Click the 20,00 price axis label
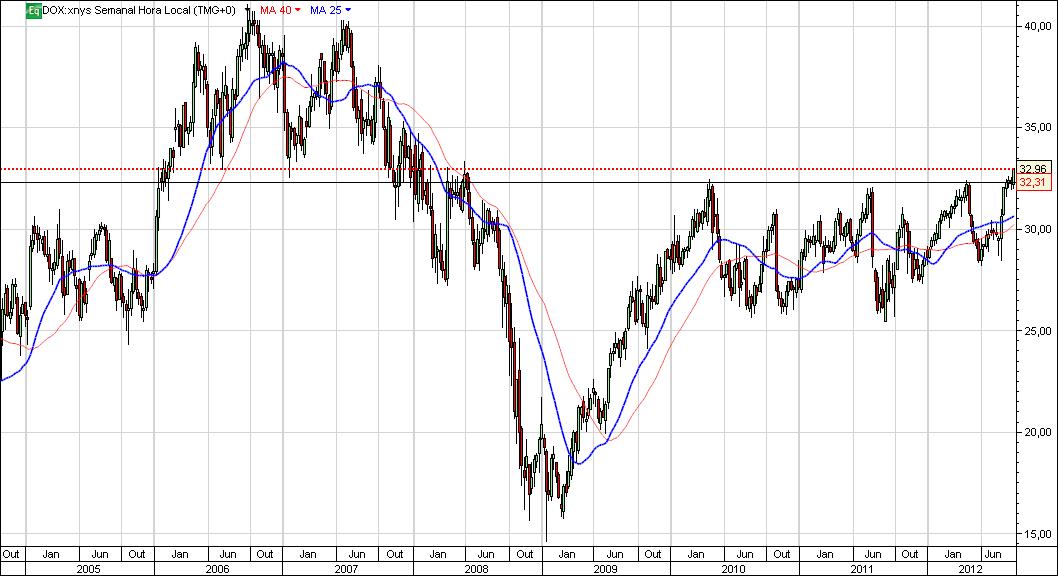The image size is (1058, 576). (x=1038, y=432)
